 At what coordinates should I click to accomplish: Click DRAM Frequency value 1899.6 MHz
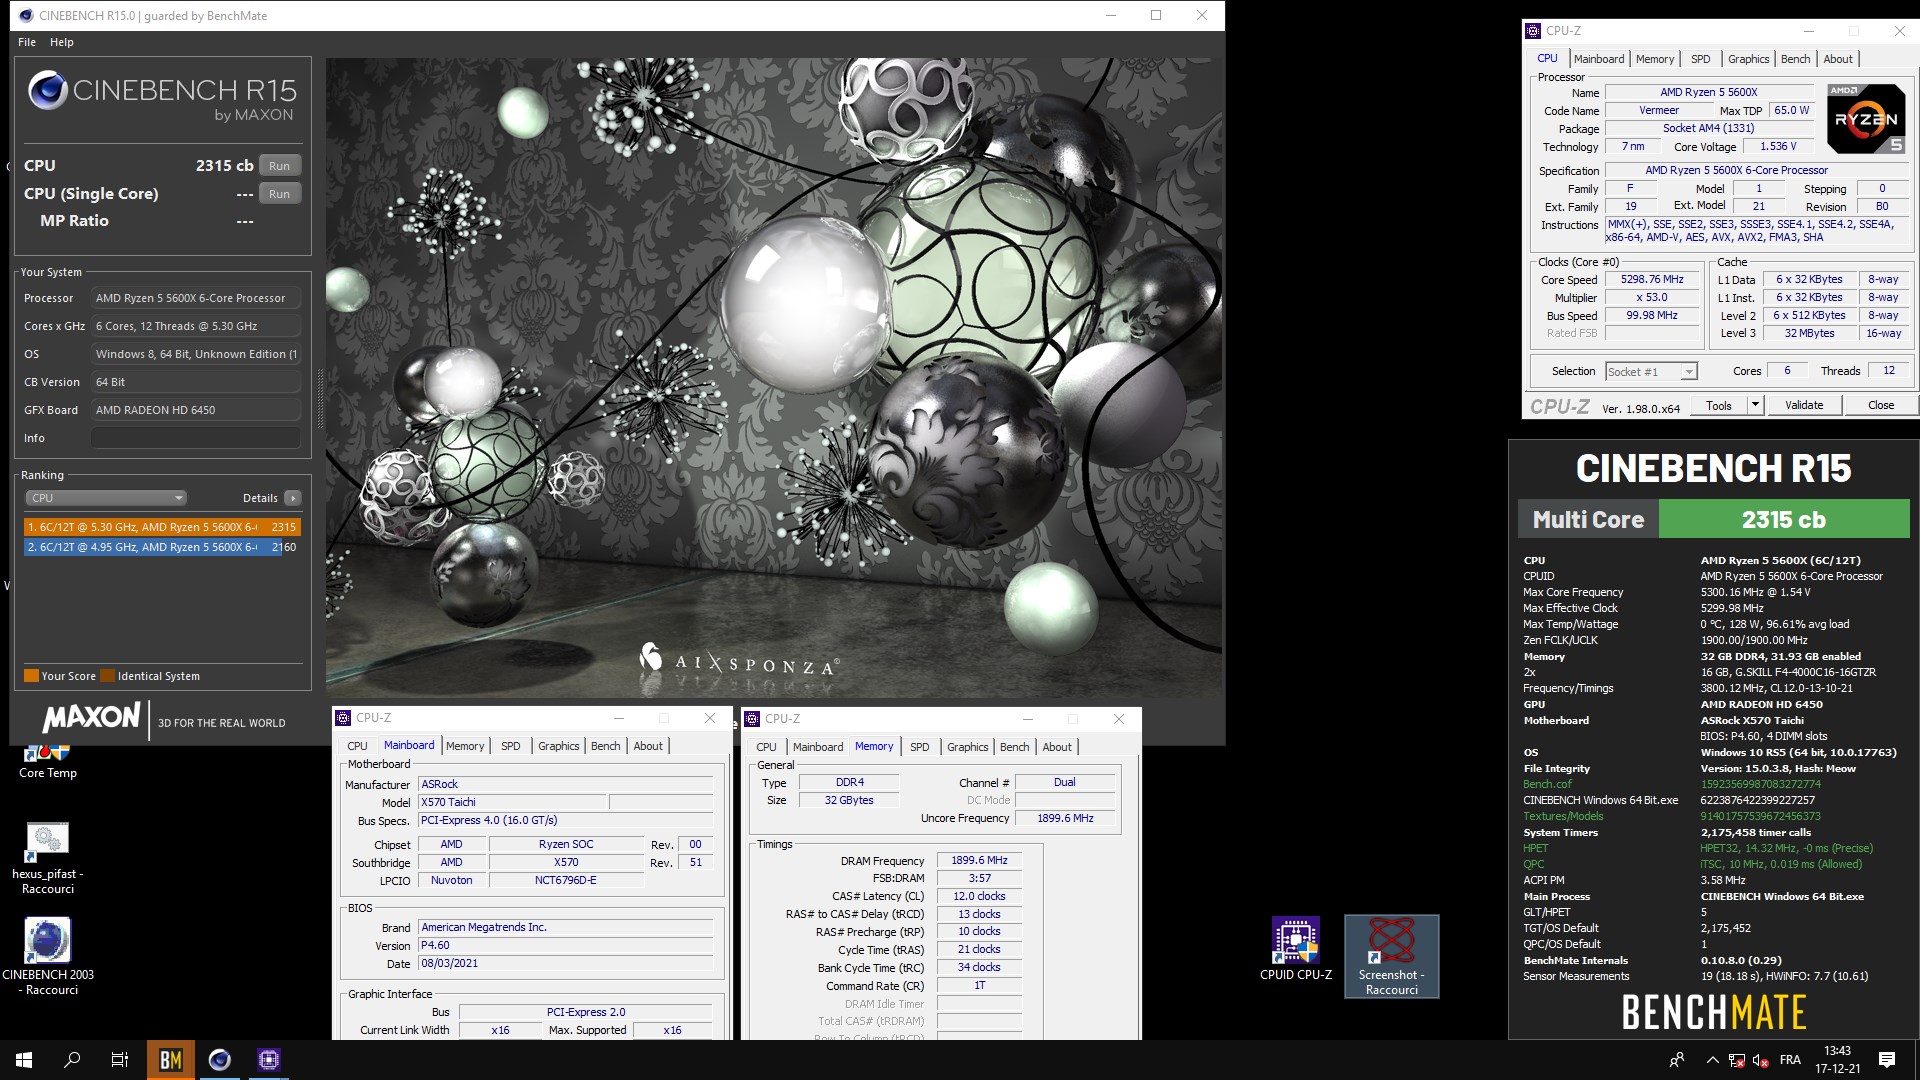[979, 860]
